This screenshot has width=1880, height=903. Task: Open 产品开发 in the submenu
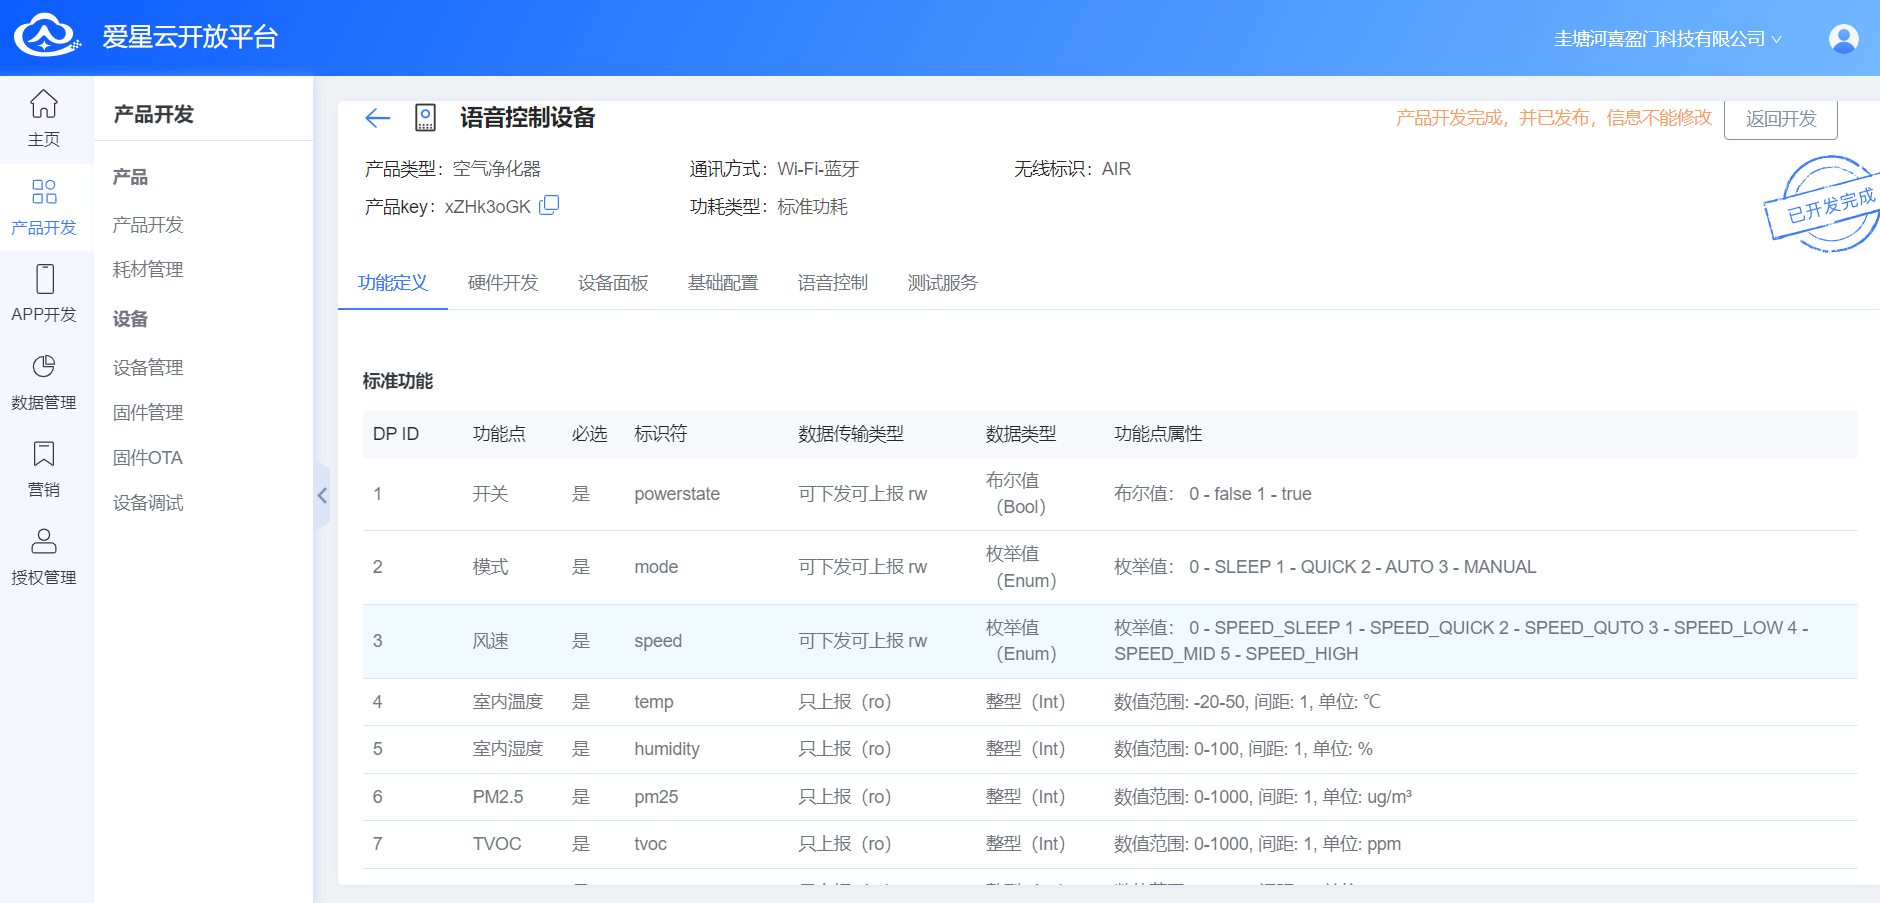click(x=148, y=225)
